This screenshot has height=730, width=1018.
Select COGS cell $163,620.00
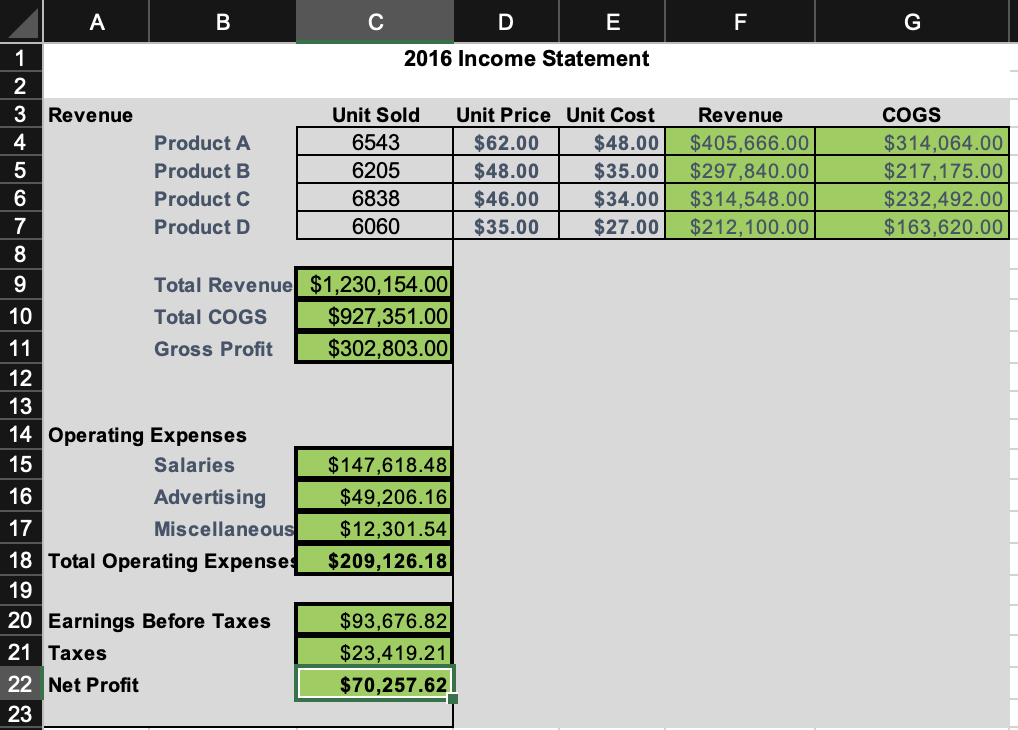point(912,226)
